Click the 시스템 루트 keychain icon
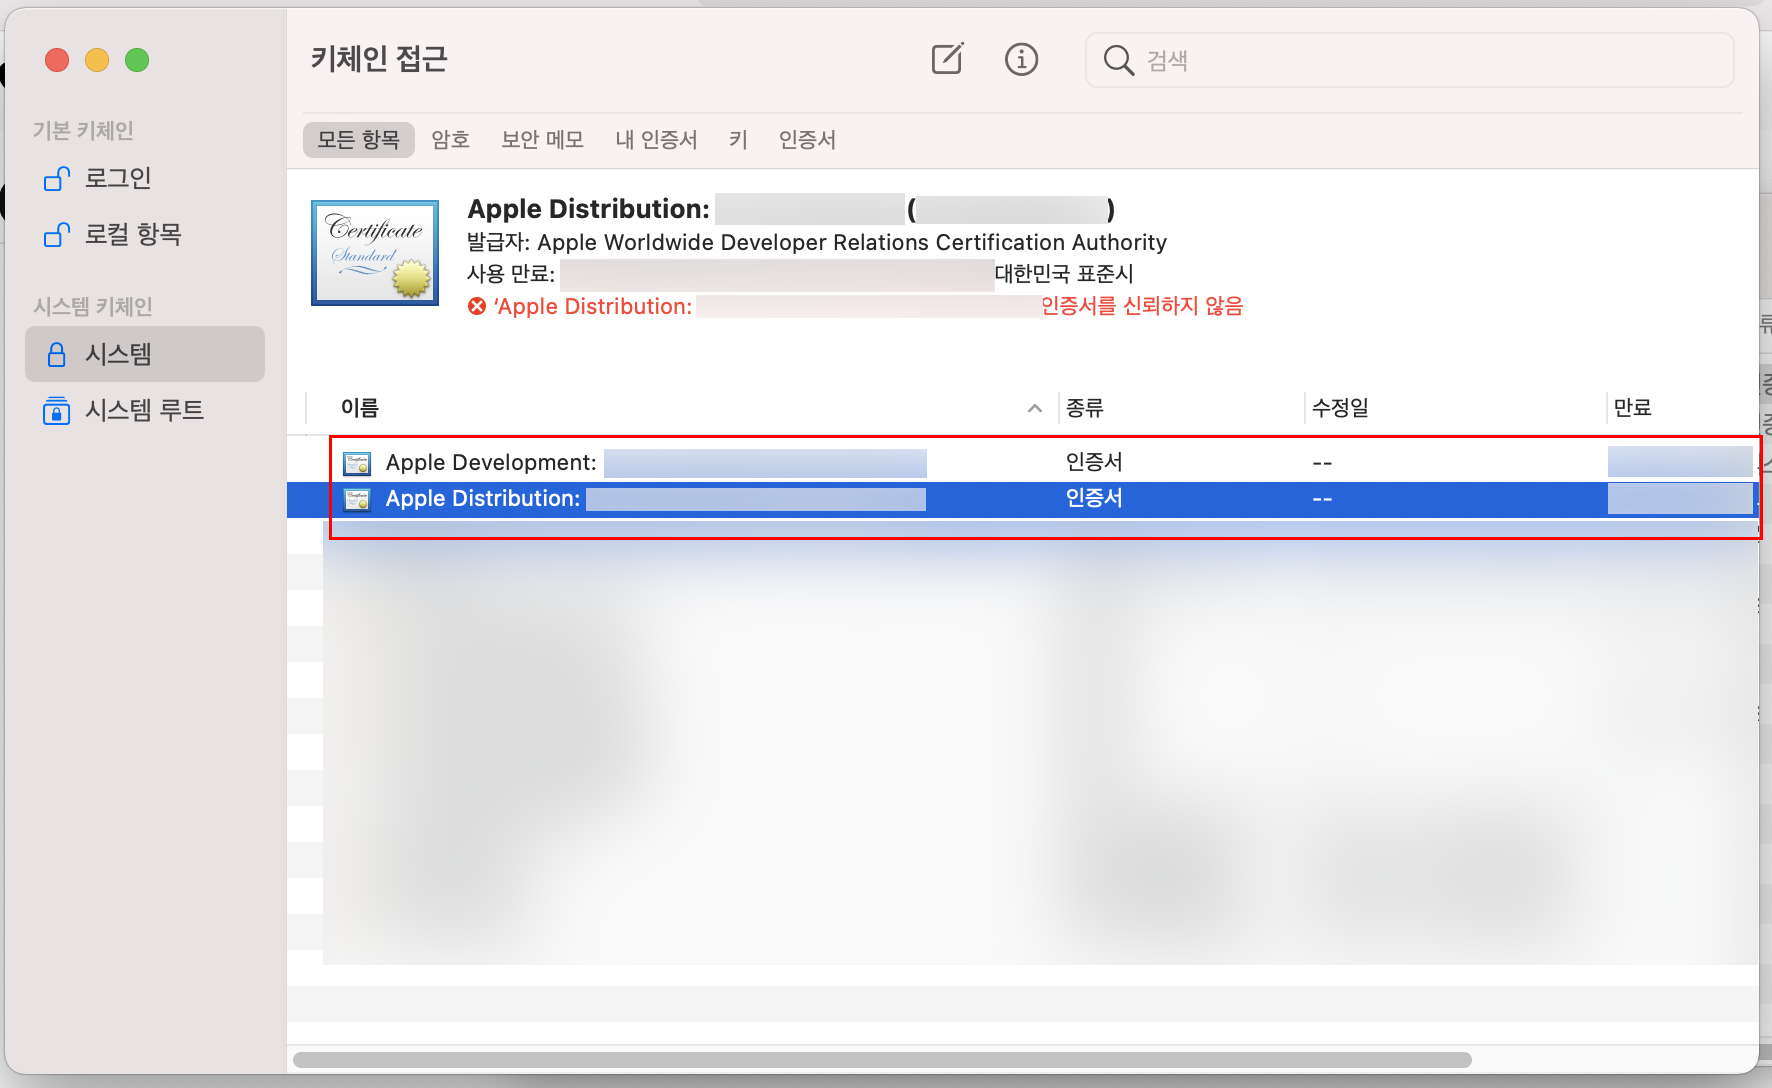 [x=57, y=410]
